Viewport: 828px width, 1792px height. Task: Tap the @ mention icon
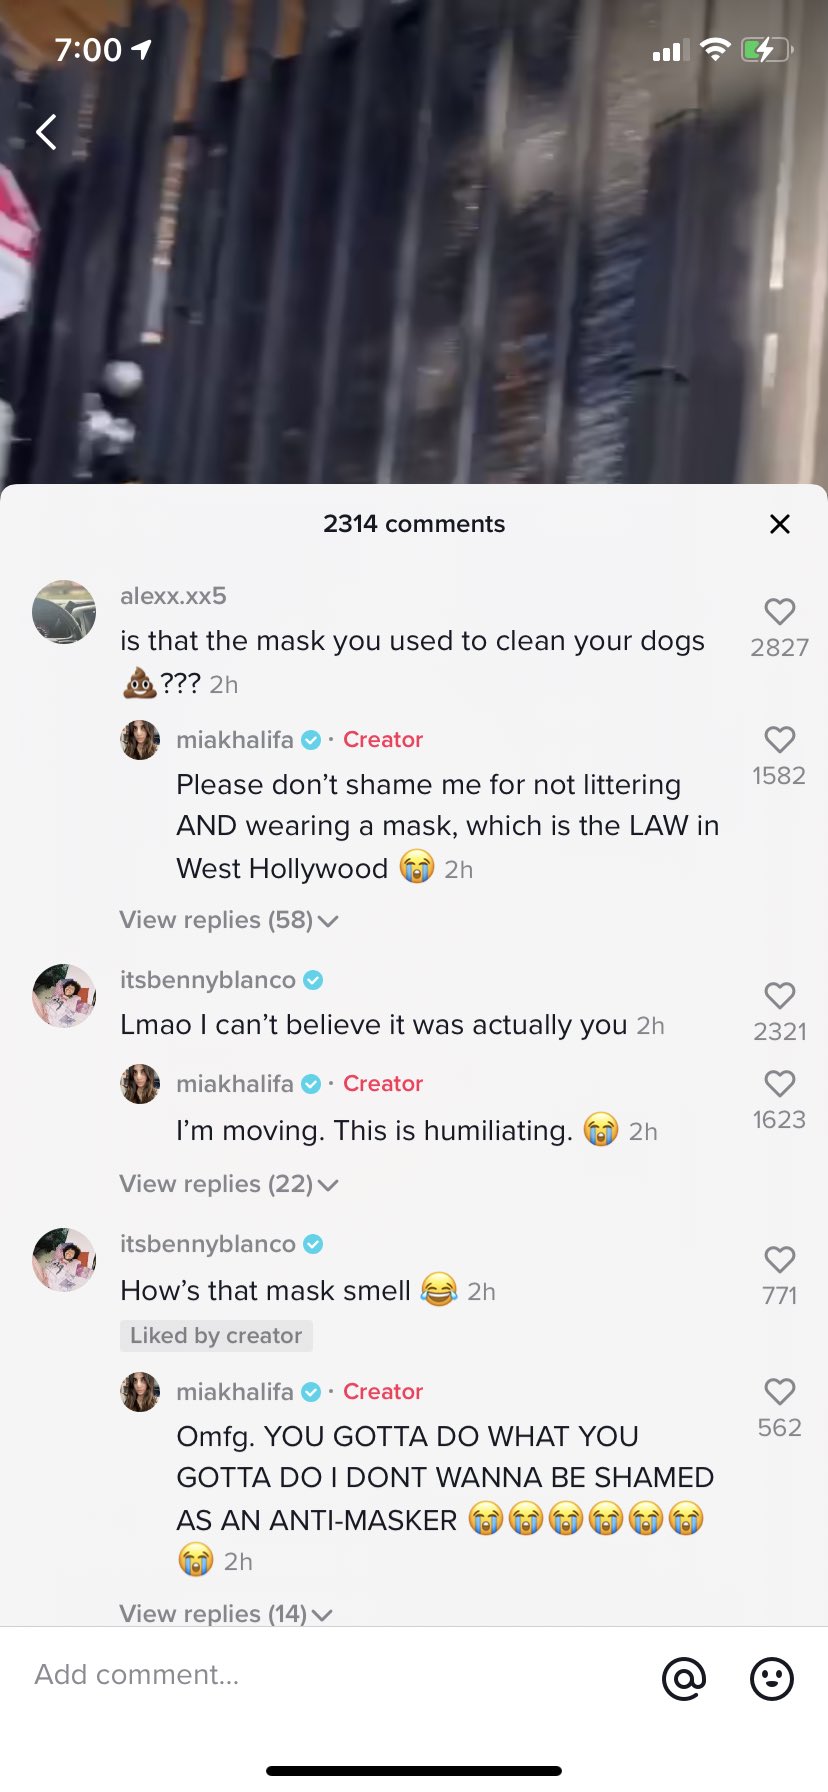684,1679
